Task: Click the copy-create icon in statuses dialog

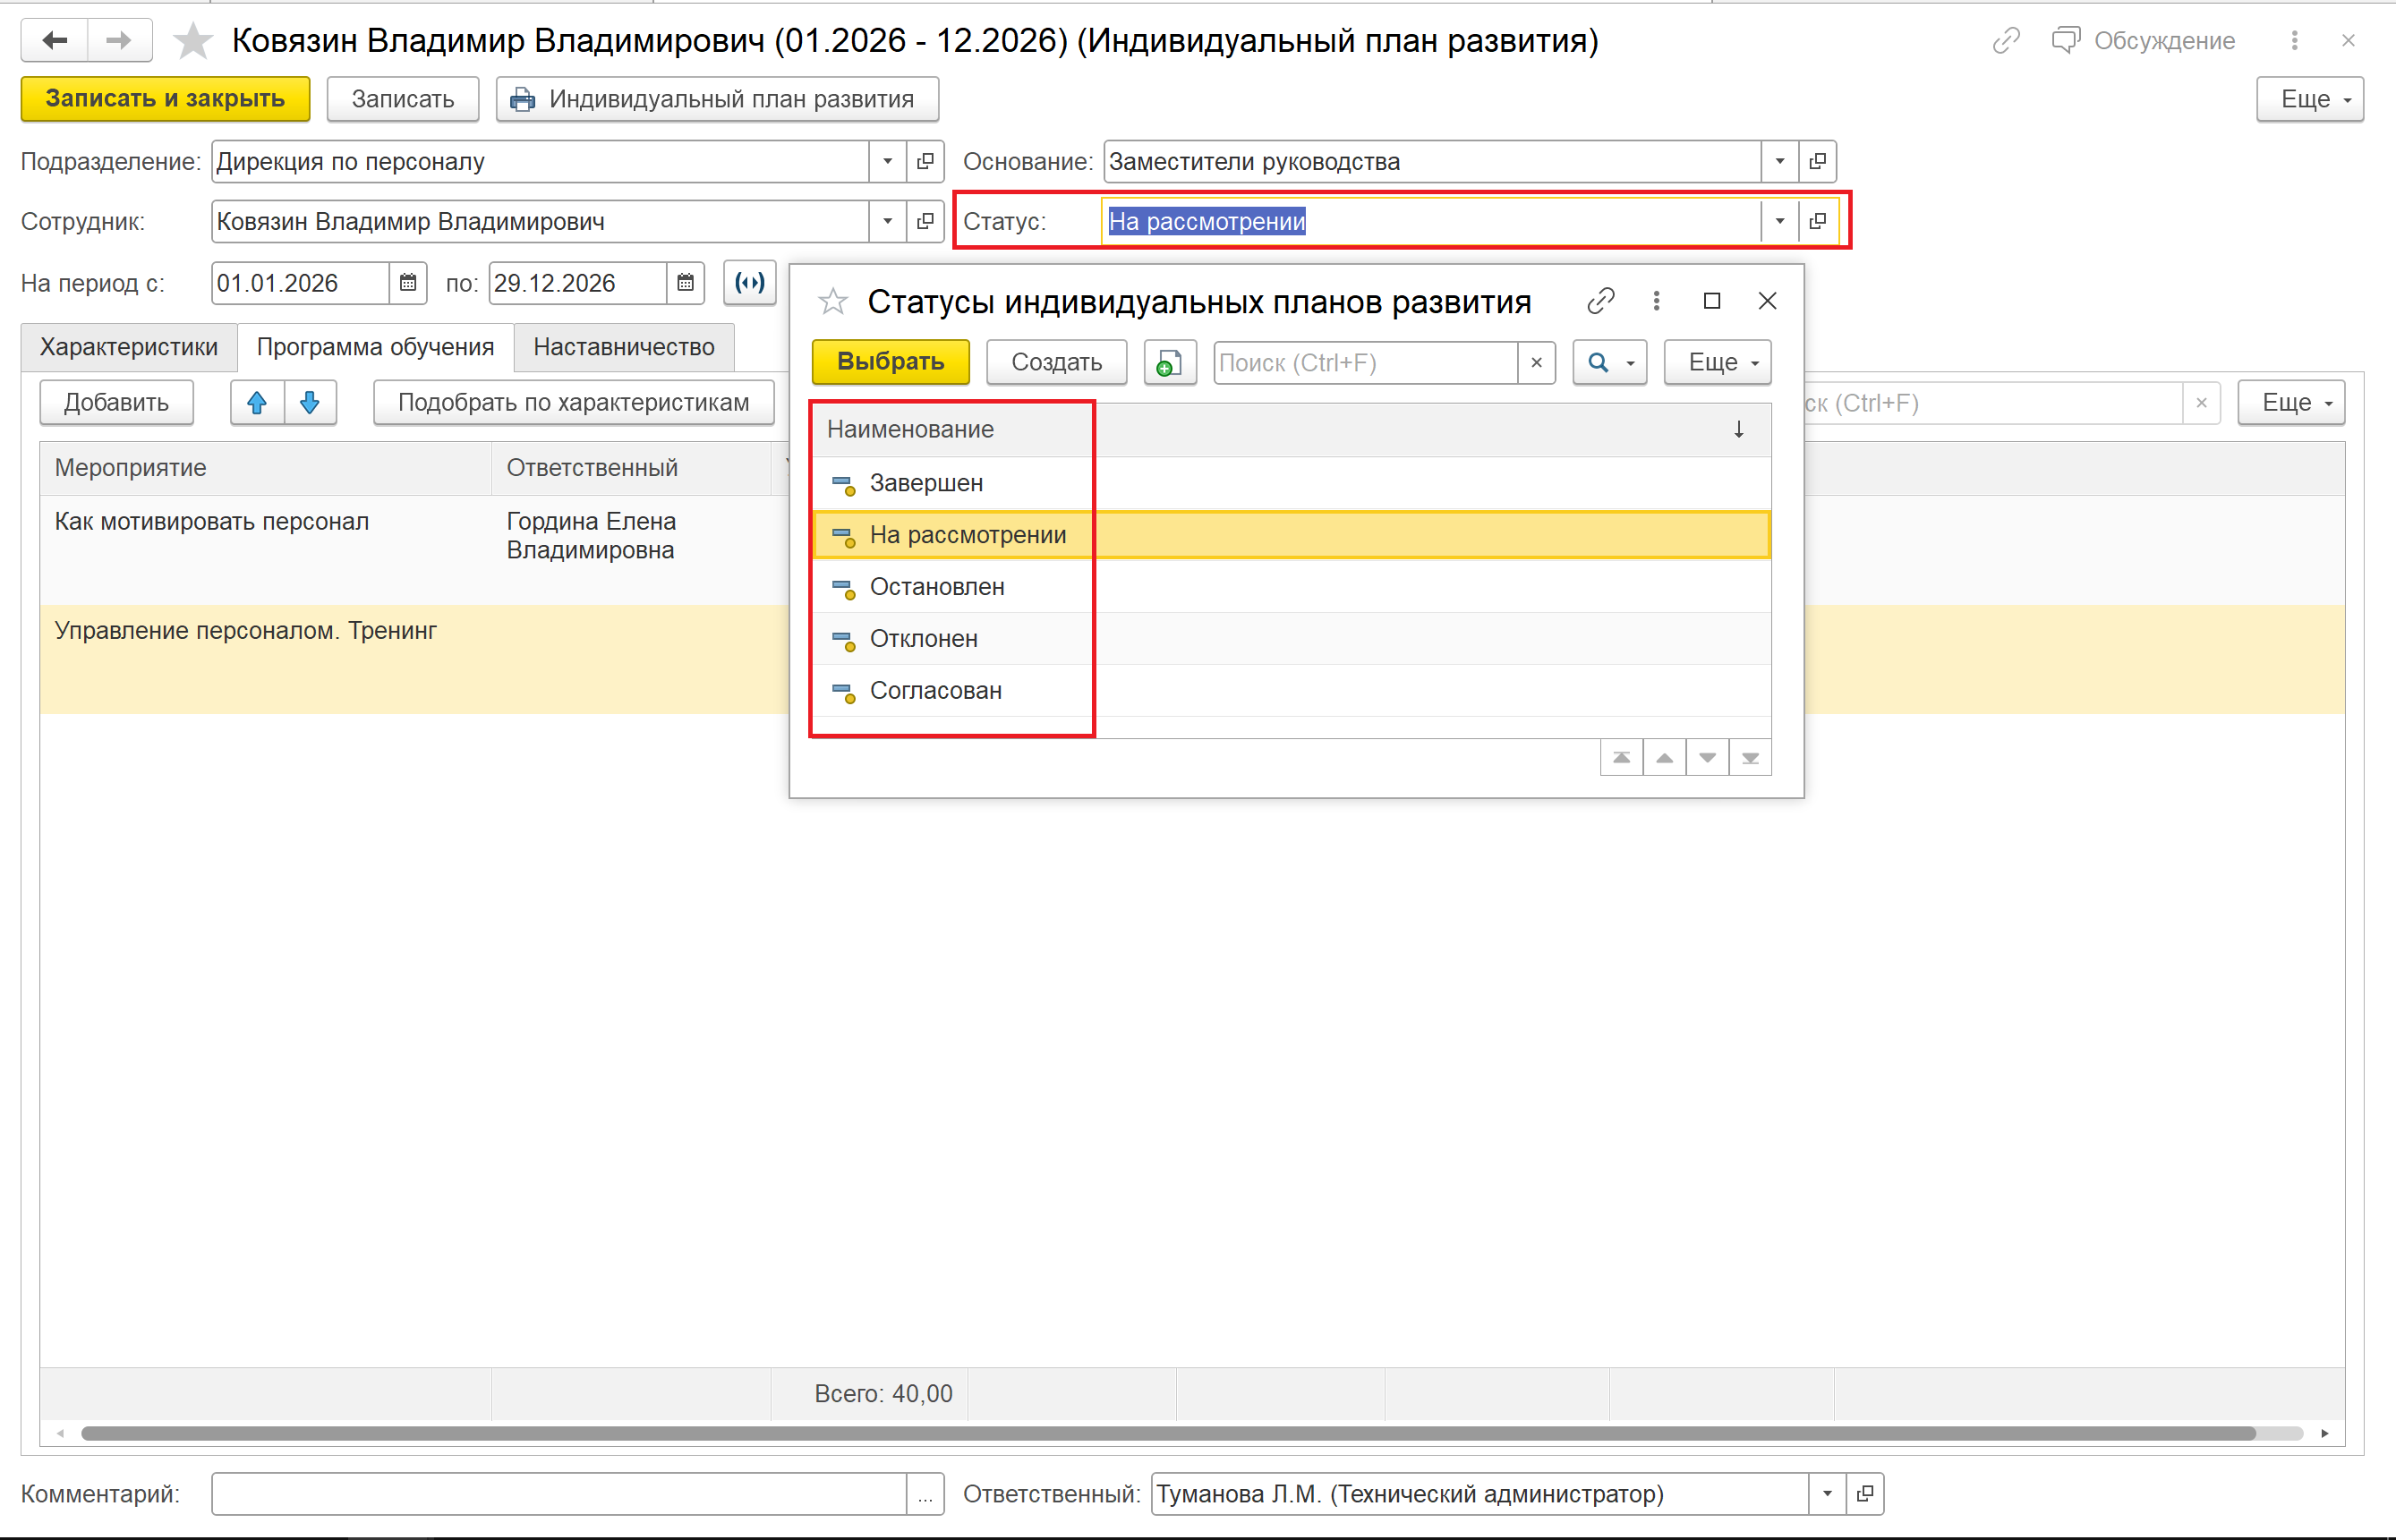Action: pyautogui.click(x=1169, y=362)
